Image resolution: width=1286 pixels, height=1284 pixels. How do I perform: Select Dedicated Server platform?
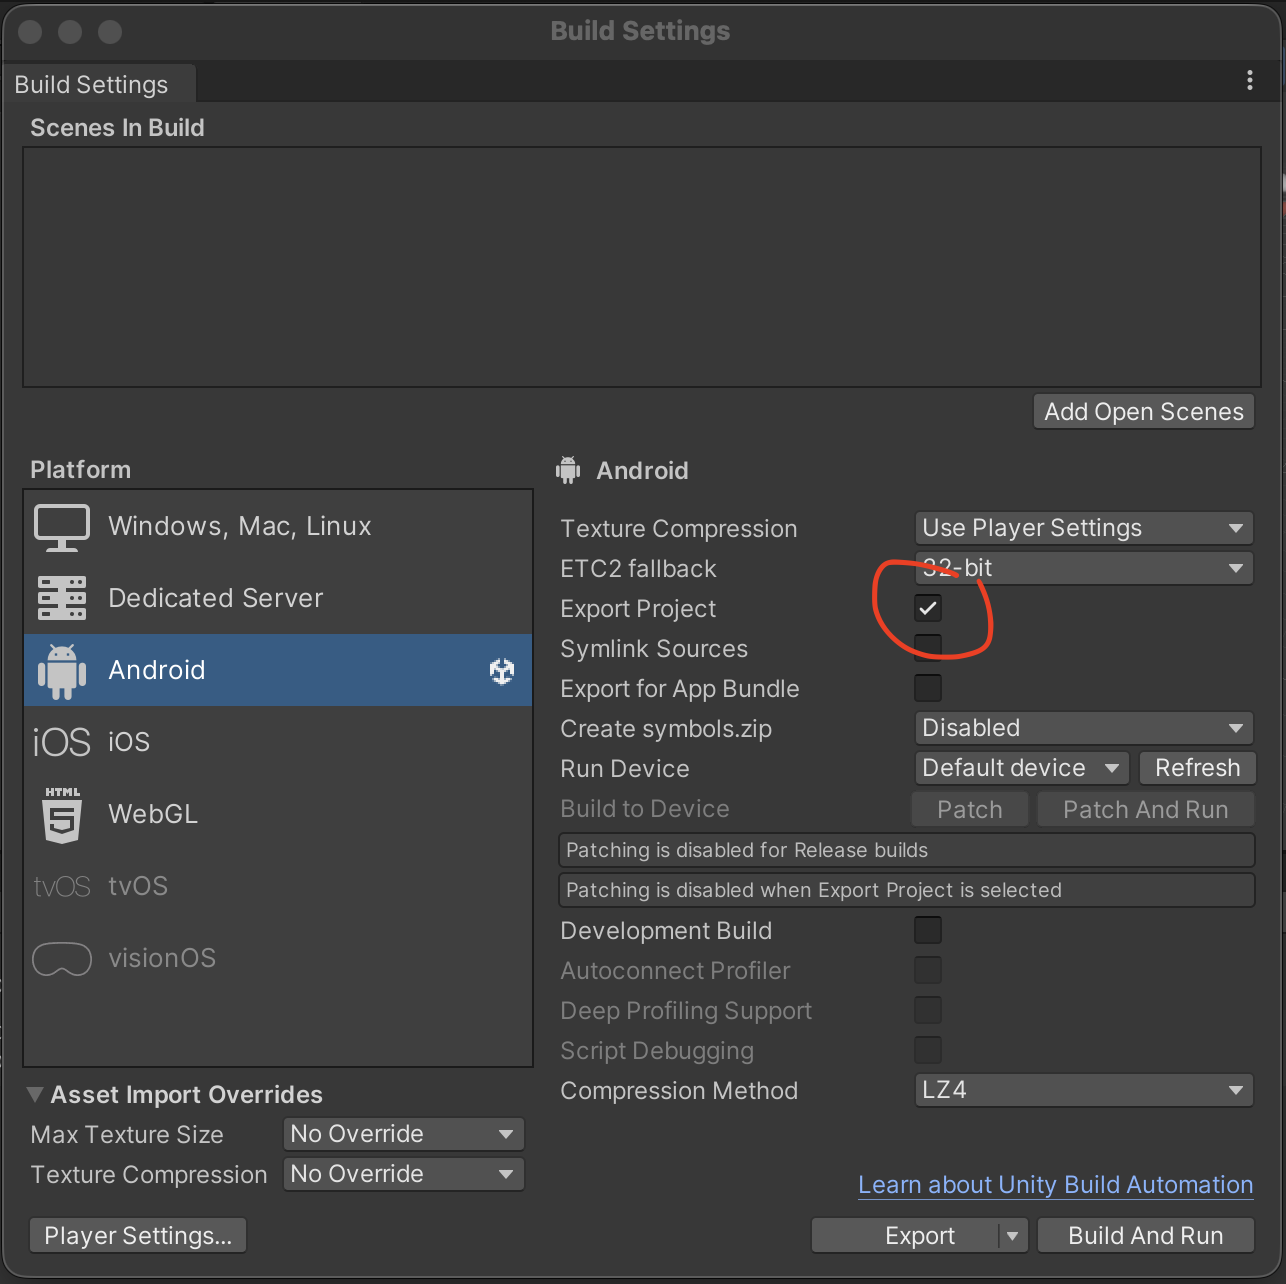(x=278, y=598)
